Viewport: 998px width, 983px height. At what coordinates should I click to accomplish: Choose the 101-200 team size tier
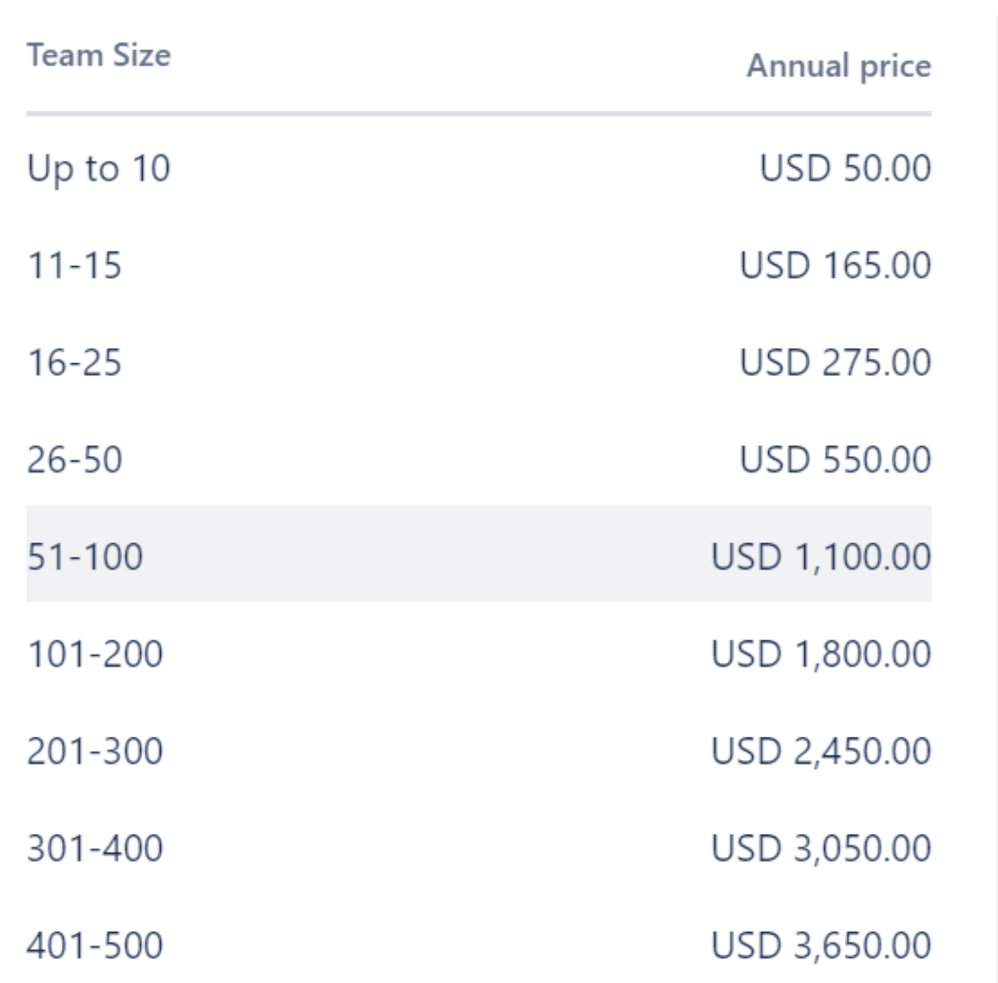click(95, 653)
